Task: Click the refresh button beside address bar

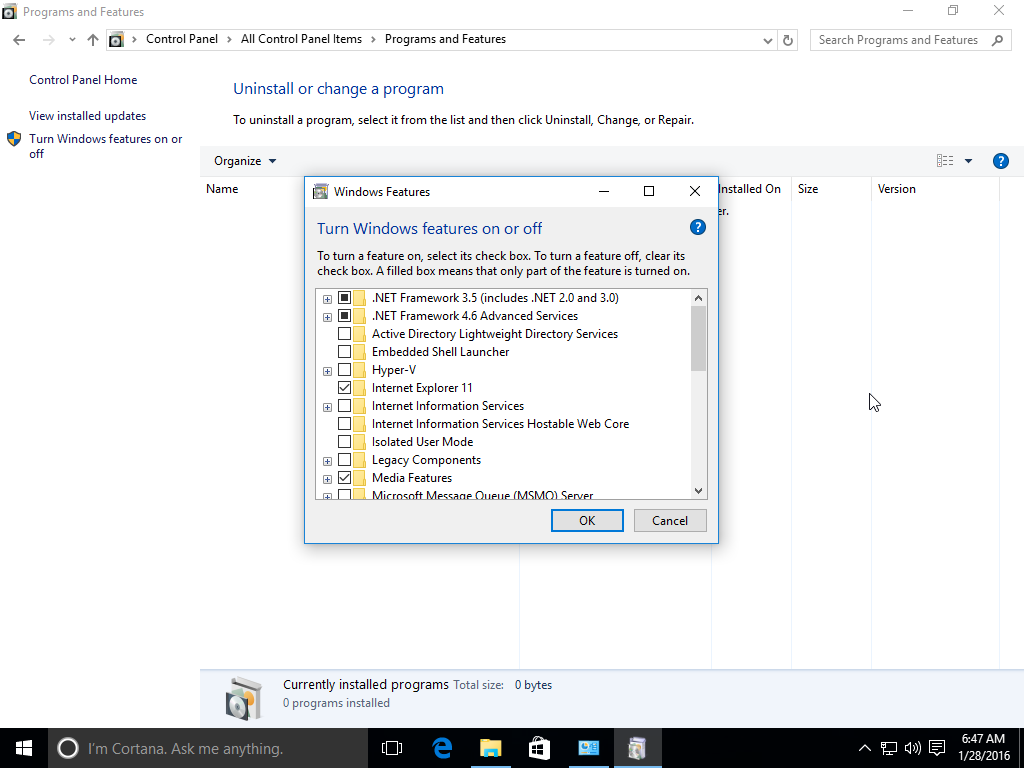Action: [788, 40]
